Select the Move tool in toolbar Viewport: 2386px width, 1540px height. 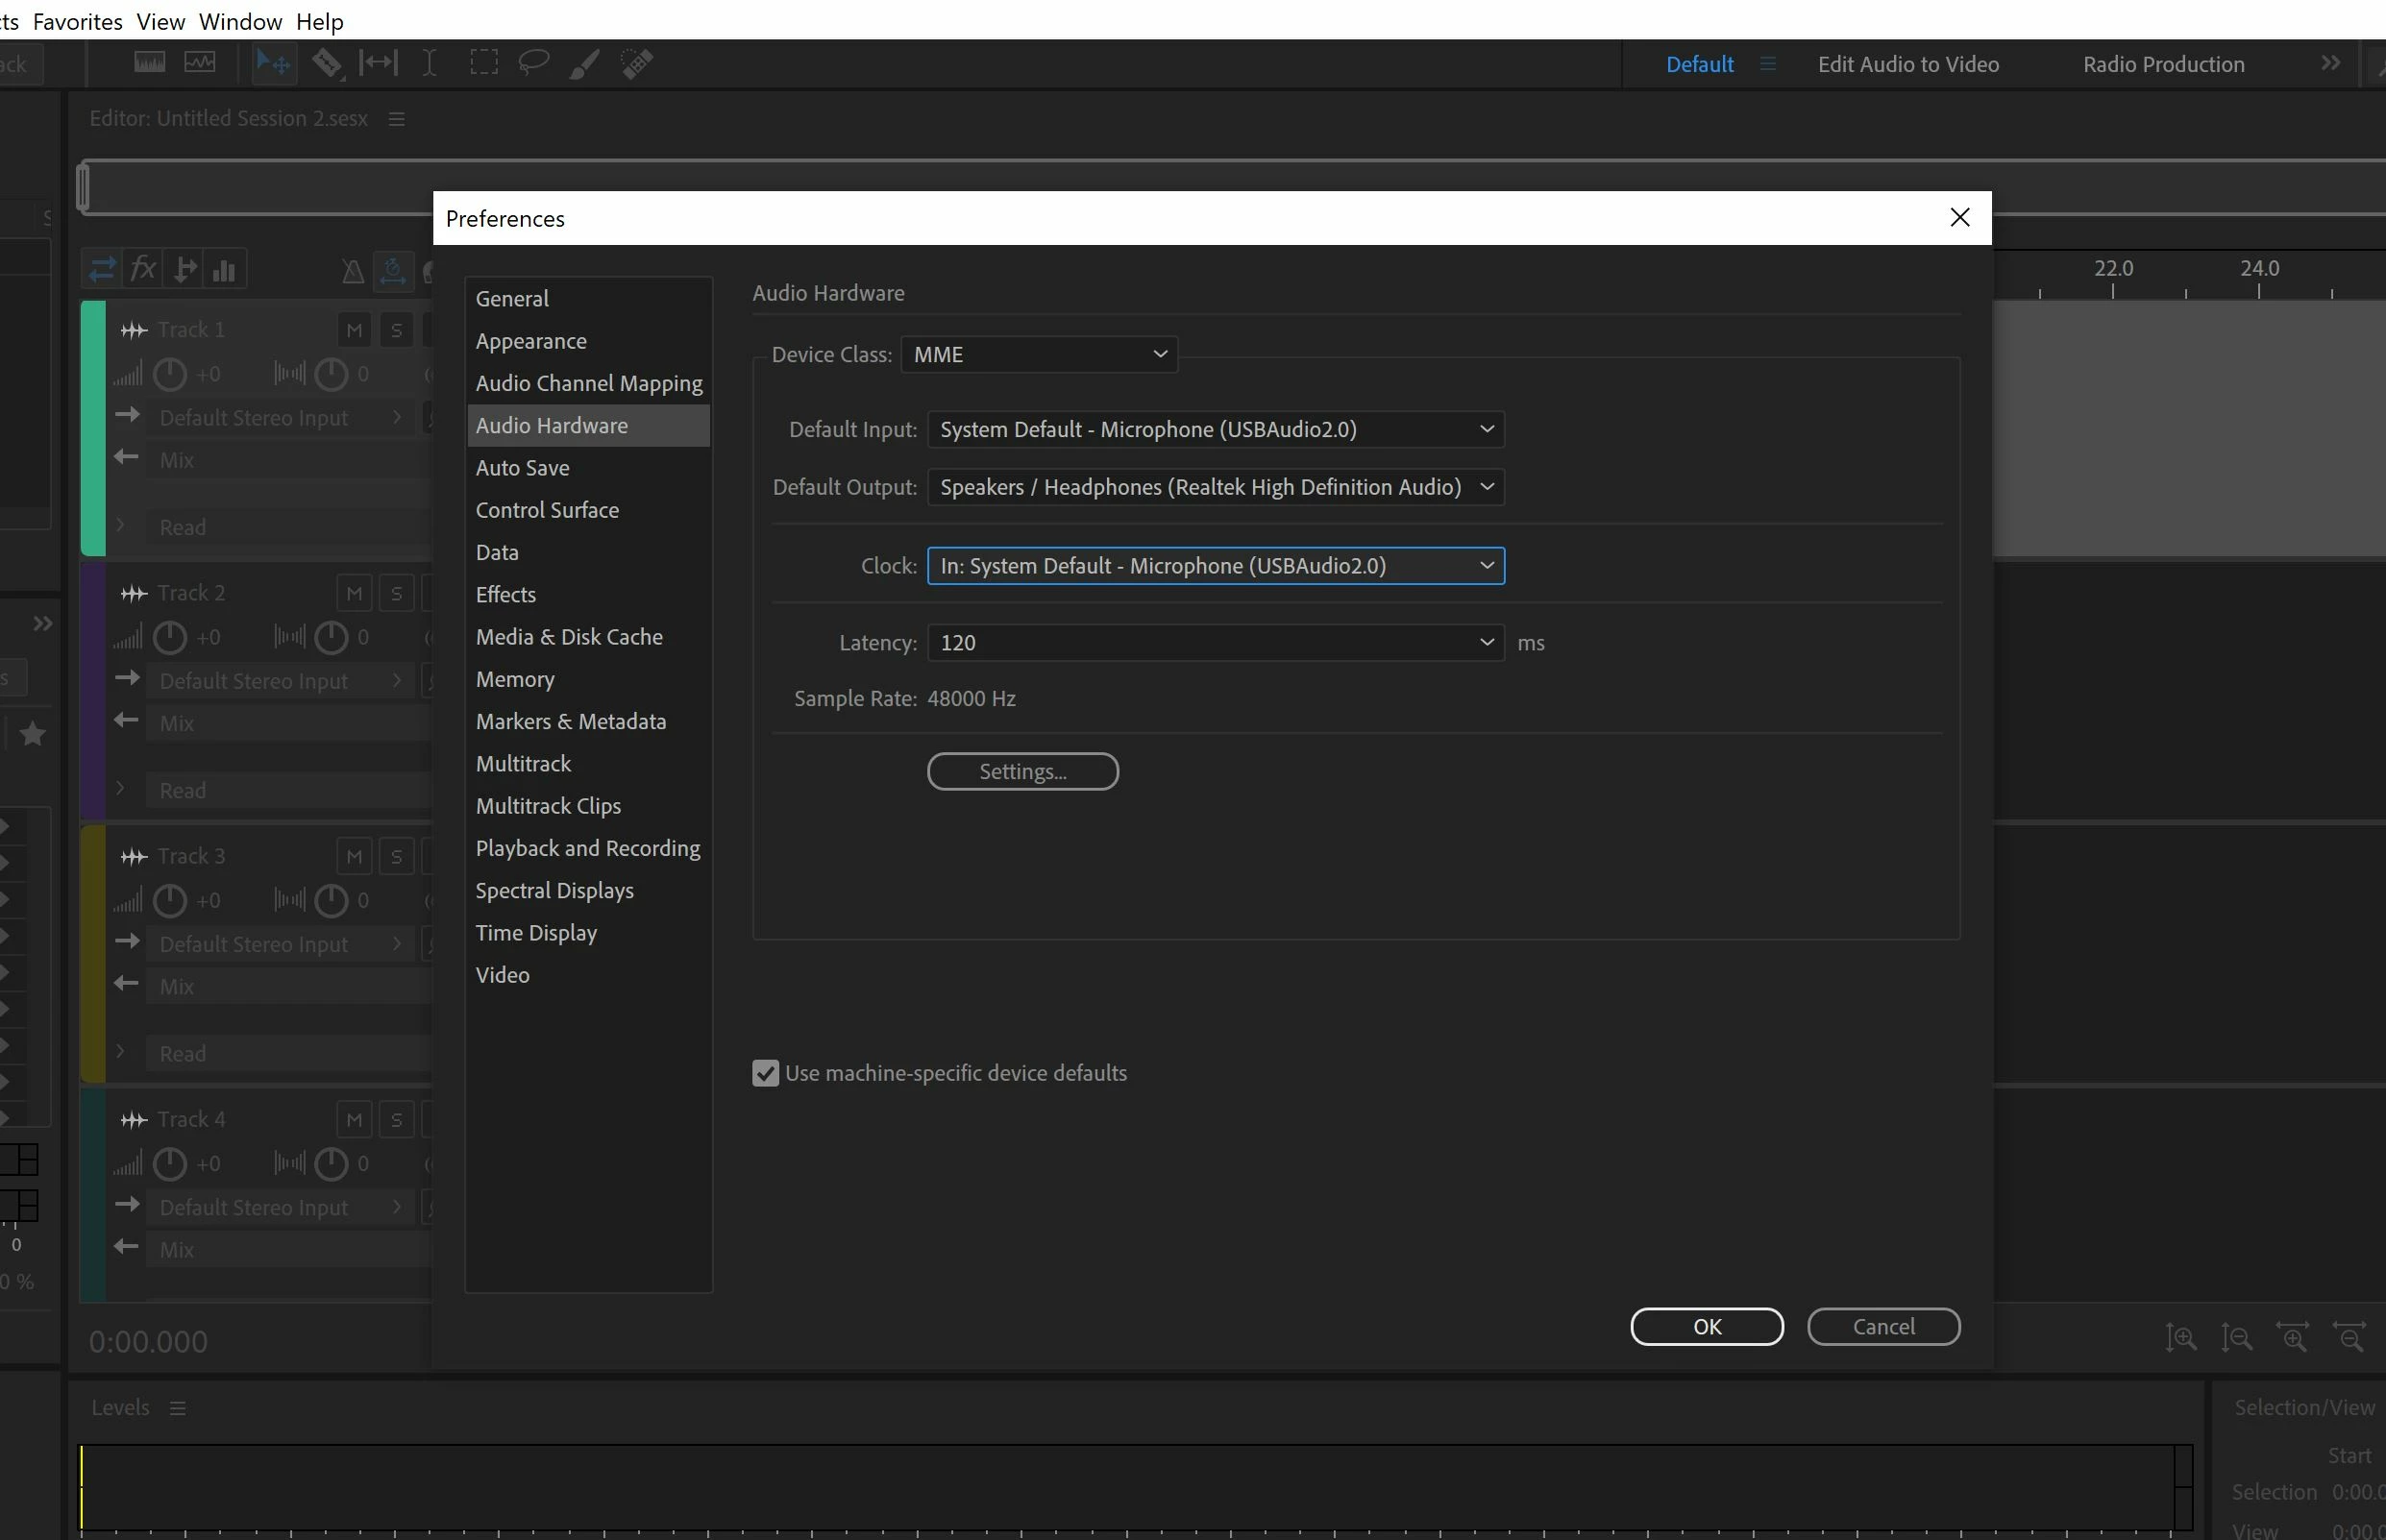click(x=272, y=64)
